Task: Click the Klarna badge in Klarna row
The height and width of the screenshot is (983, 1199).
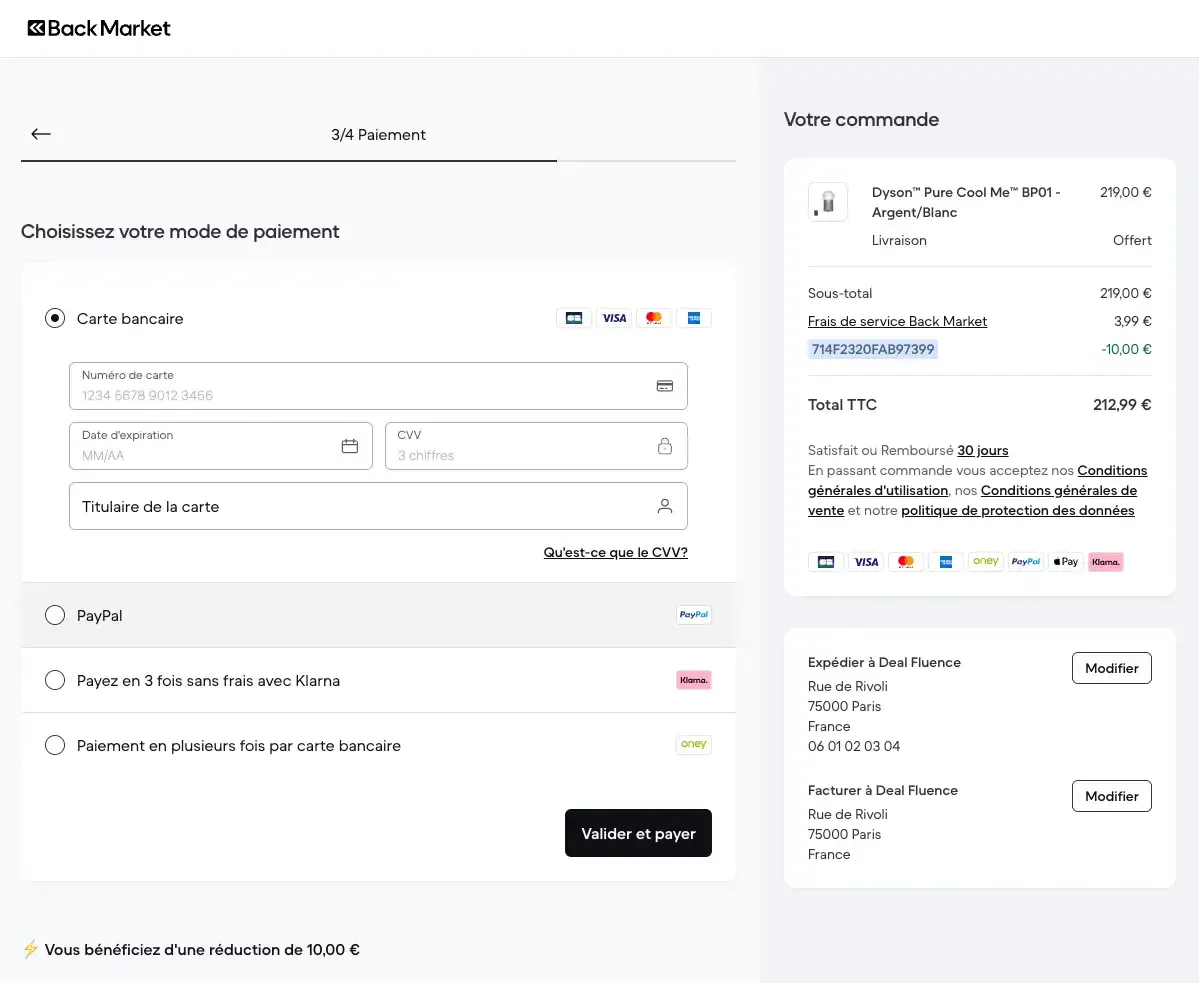Action: pyautogui.click(x=694, y=680)
